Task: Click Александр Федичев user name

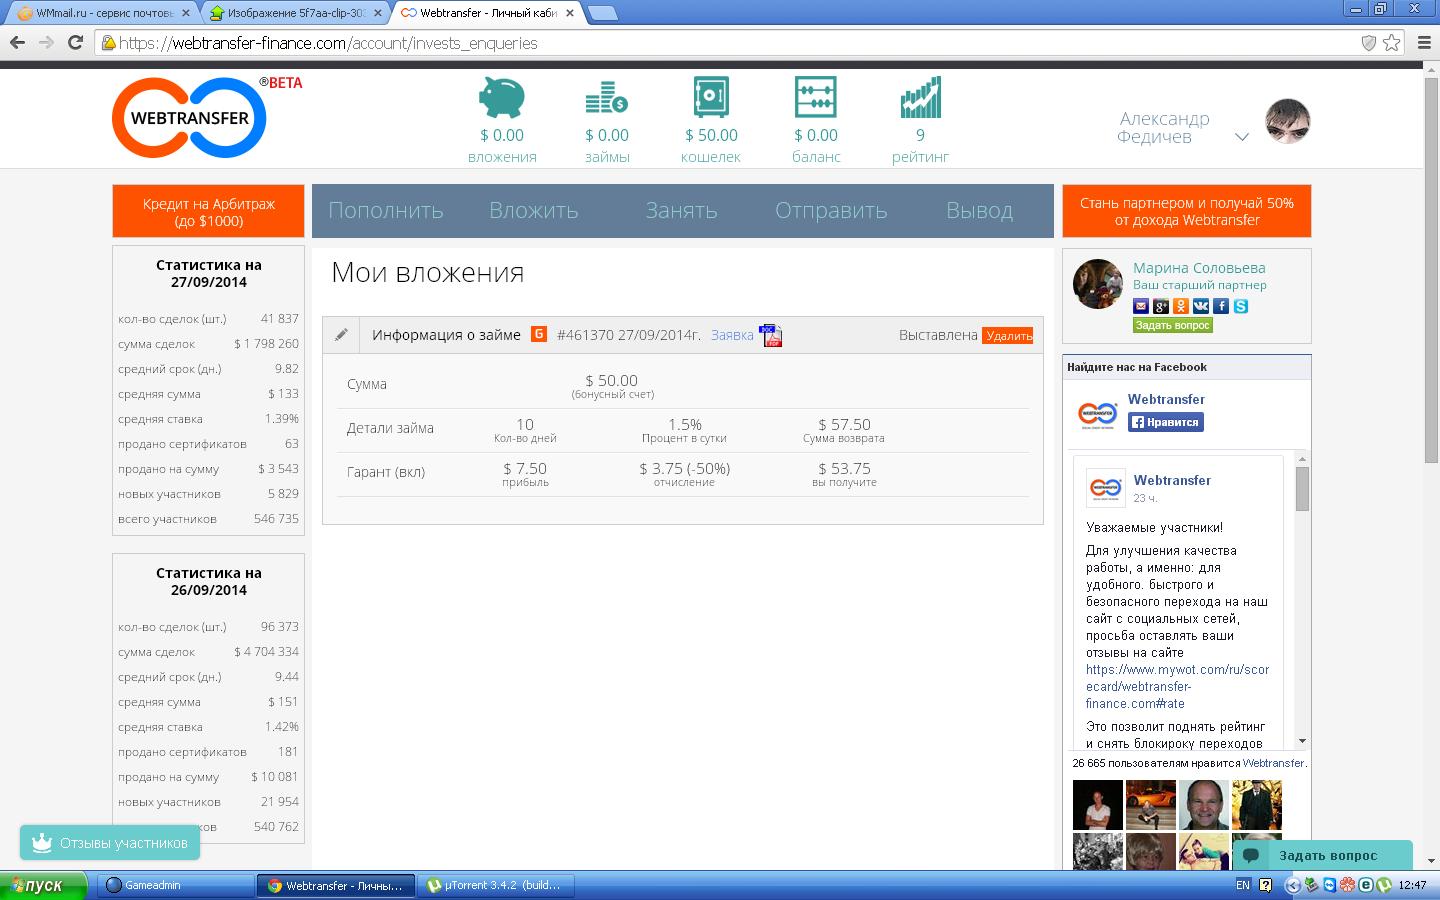Action: pos(1163,127)
